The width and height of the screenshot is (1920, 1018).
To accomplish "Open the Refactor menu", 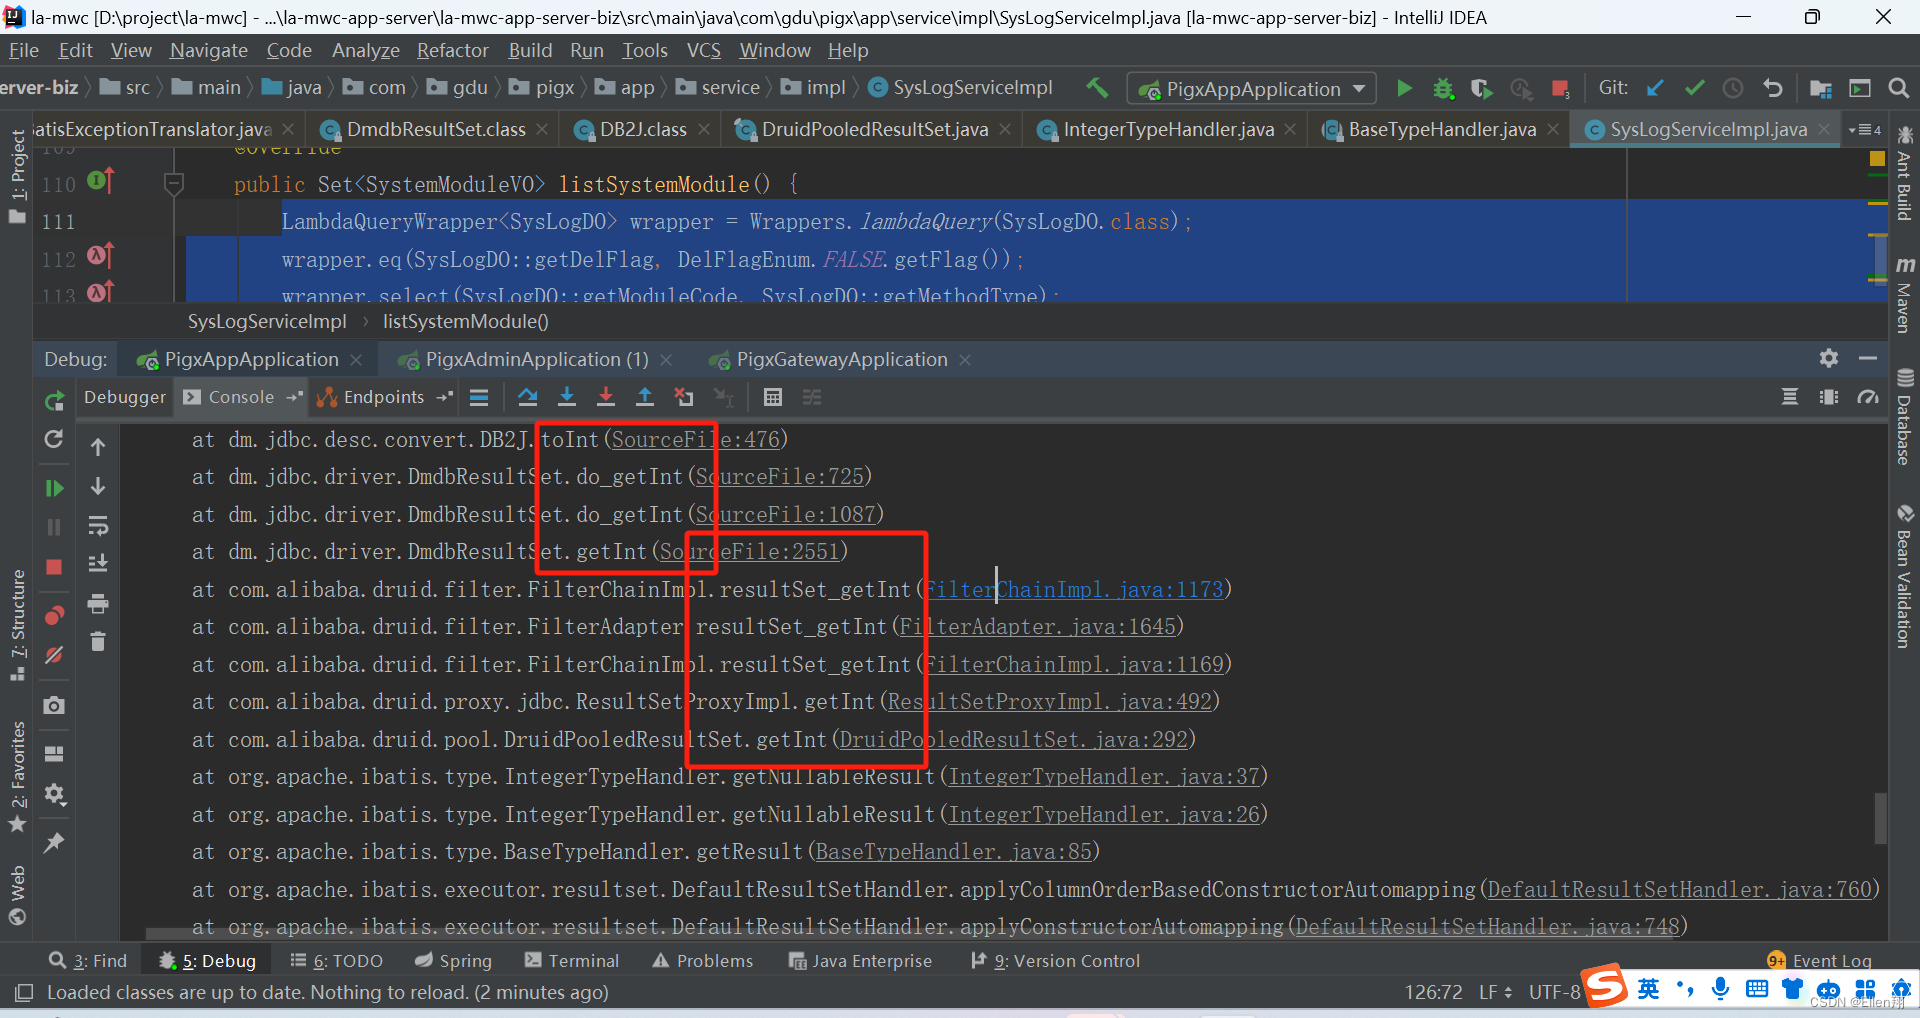I will 452,50.
